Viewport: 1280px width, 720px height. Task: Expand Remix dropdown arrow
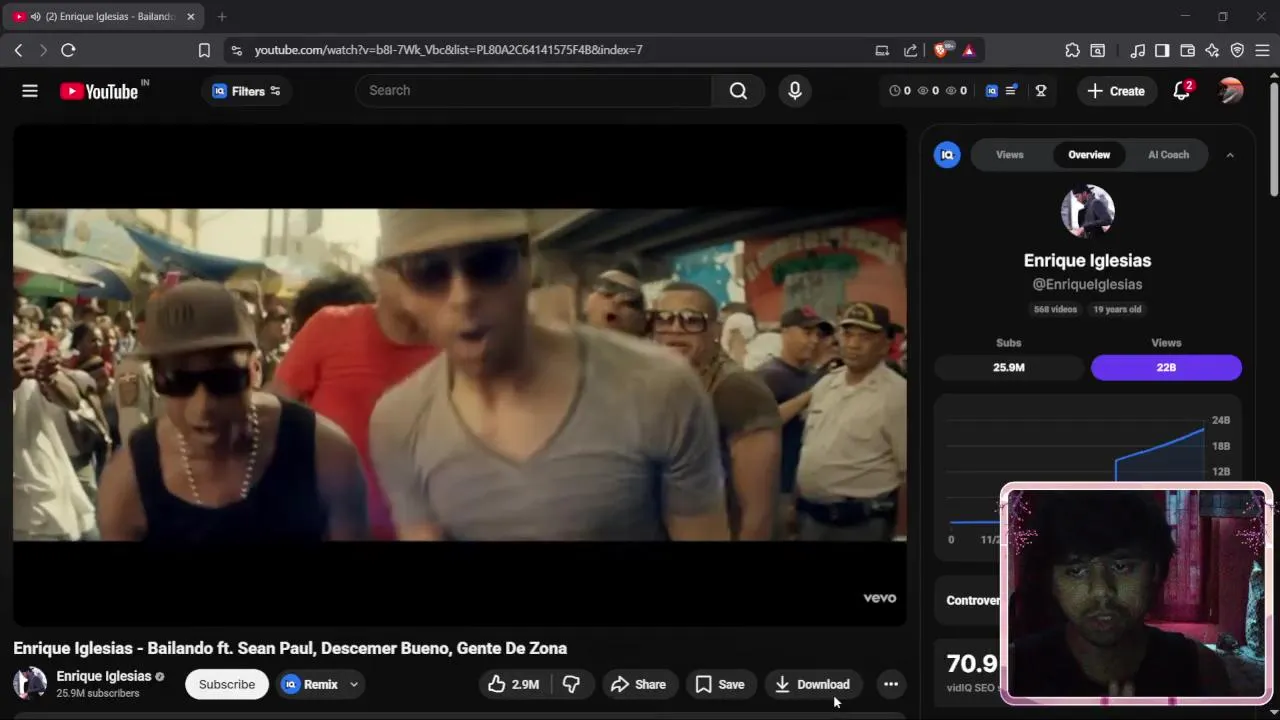coord(354,684)
